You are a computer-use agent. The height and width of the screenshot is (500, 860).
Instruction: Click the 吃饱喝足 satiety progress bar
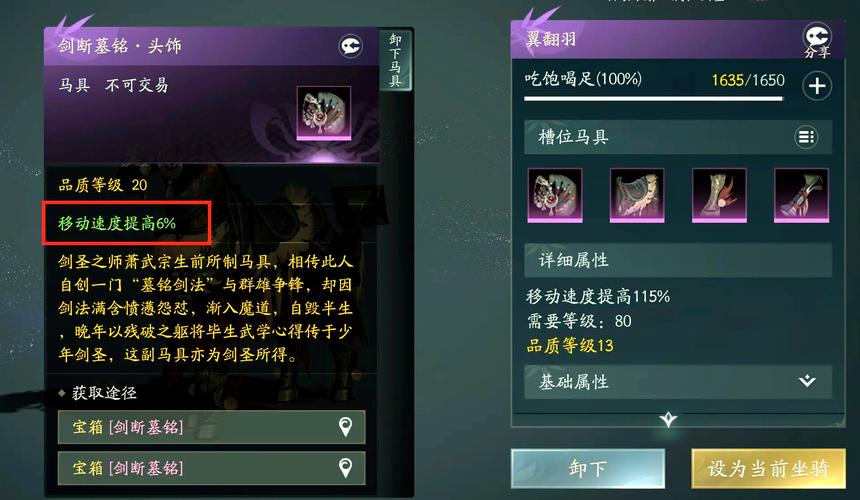click(654, 99)
